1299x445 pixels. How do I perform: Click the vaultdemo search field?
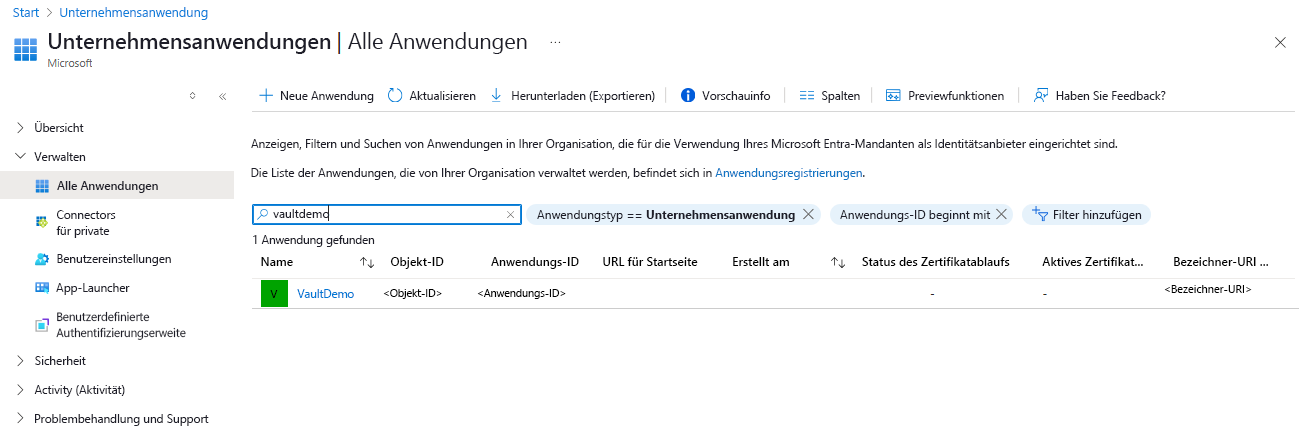point(386,214)
